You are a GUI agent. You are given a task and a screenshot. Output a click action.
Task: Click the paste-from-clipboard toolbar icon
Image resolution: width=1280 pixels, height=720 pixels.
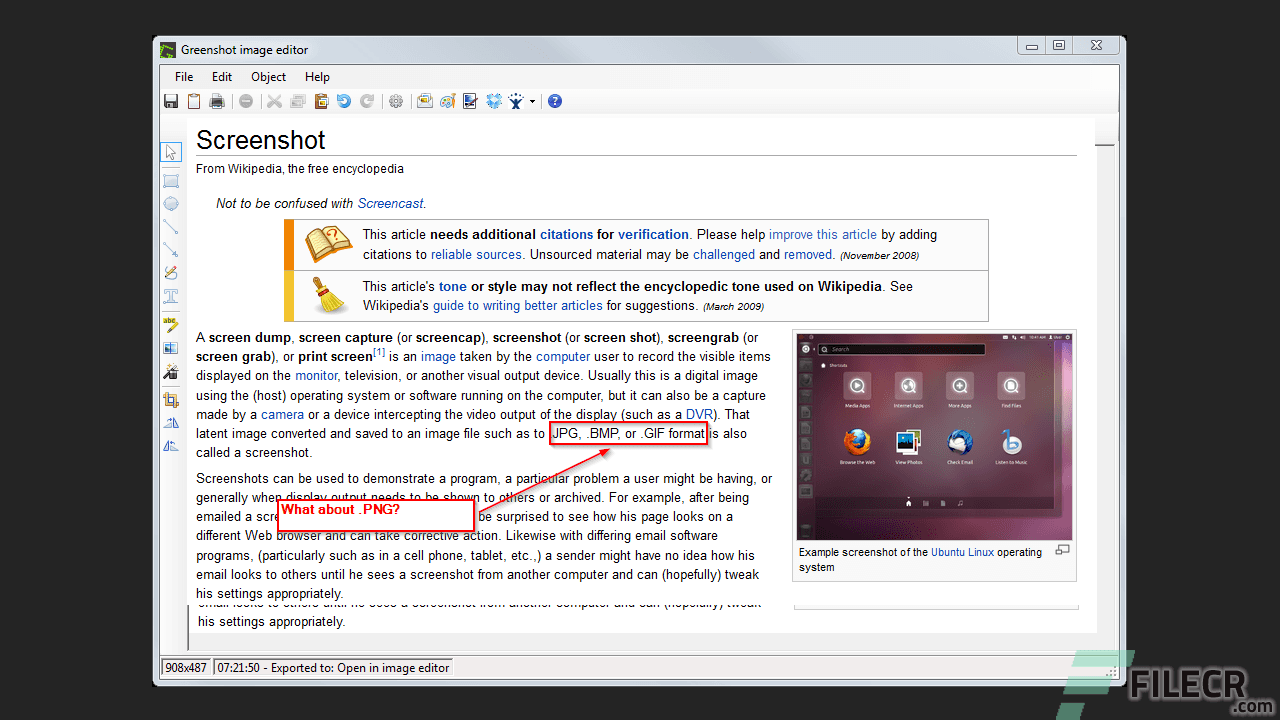(321, 101)
